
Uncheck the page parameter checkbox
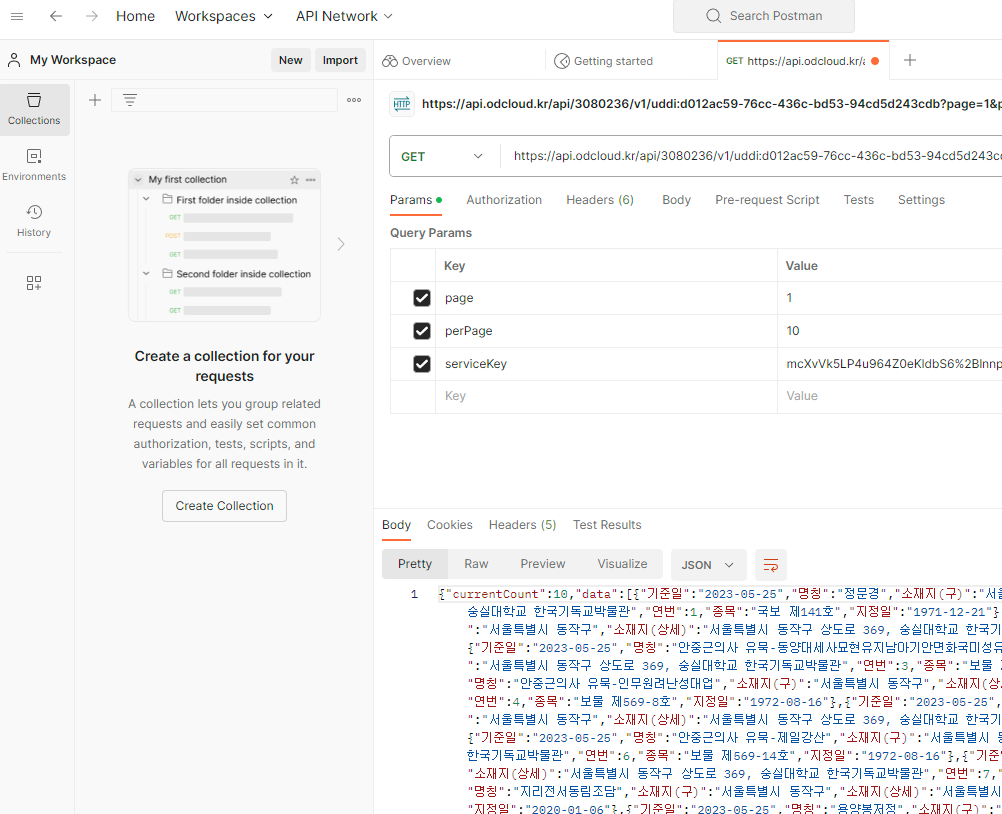click(422, 298)
